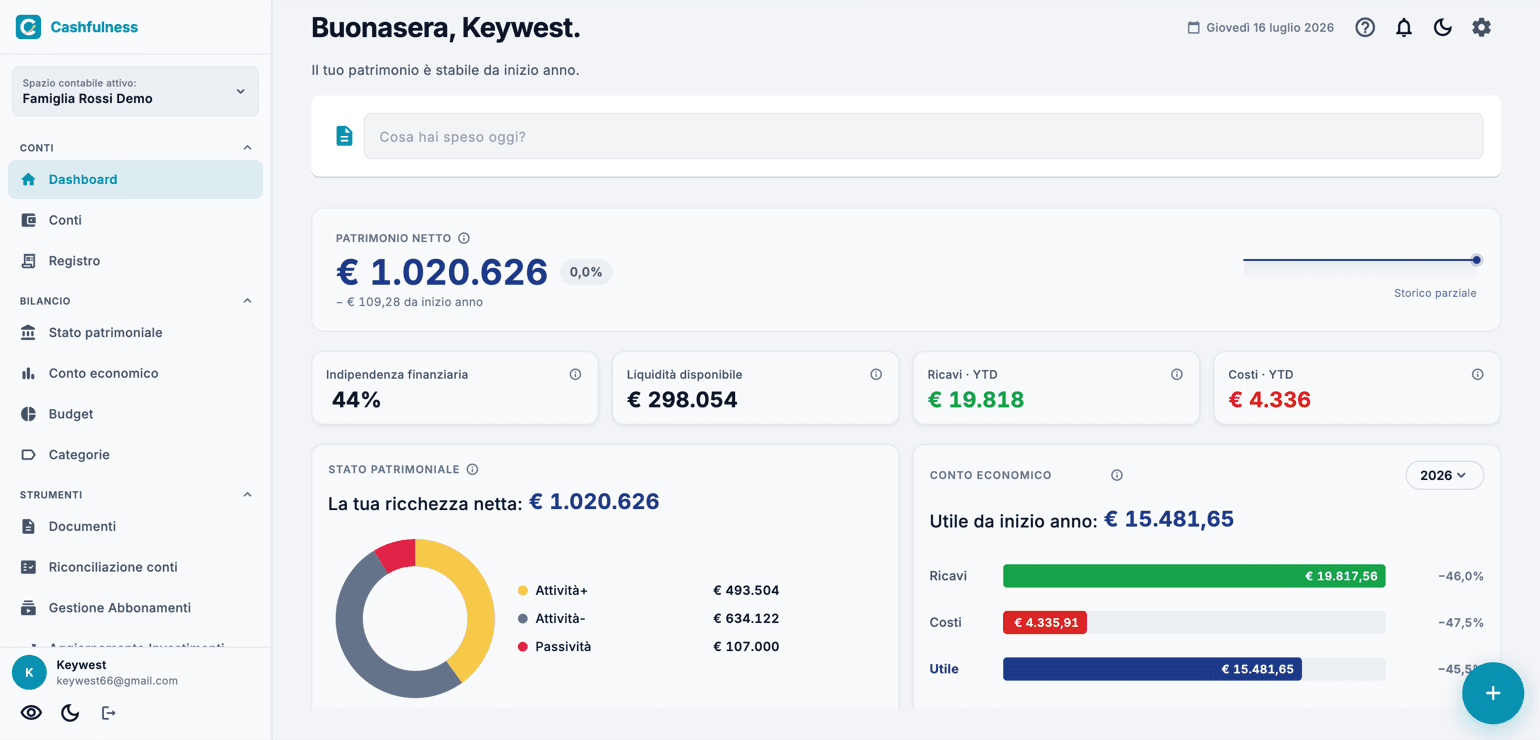Click the blue Utile bar
This screenshot has width=1540, height=740.
point(1152,669)
